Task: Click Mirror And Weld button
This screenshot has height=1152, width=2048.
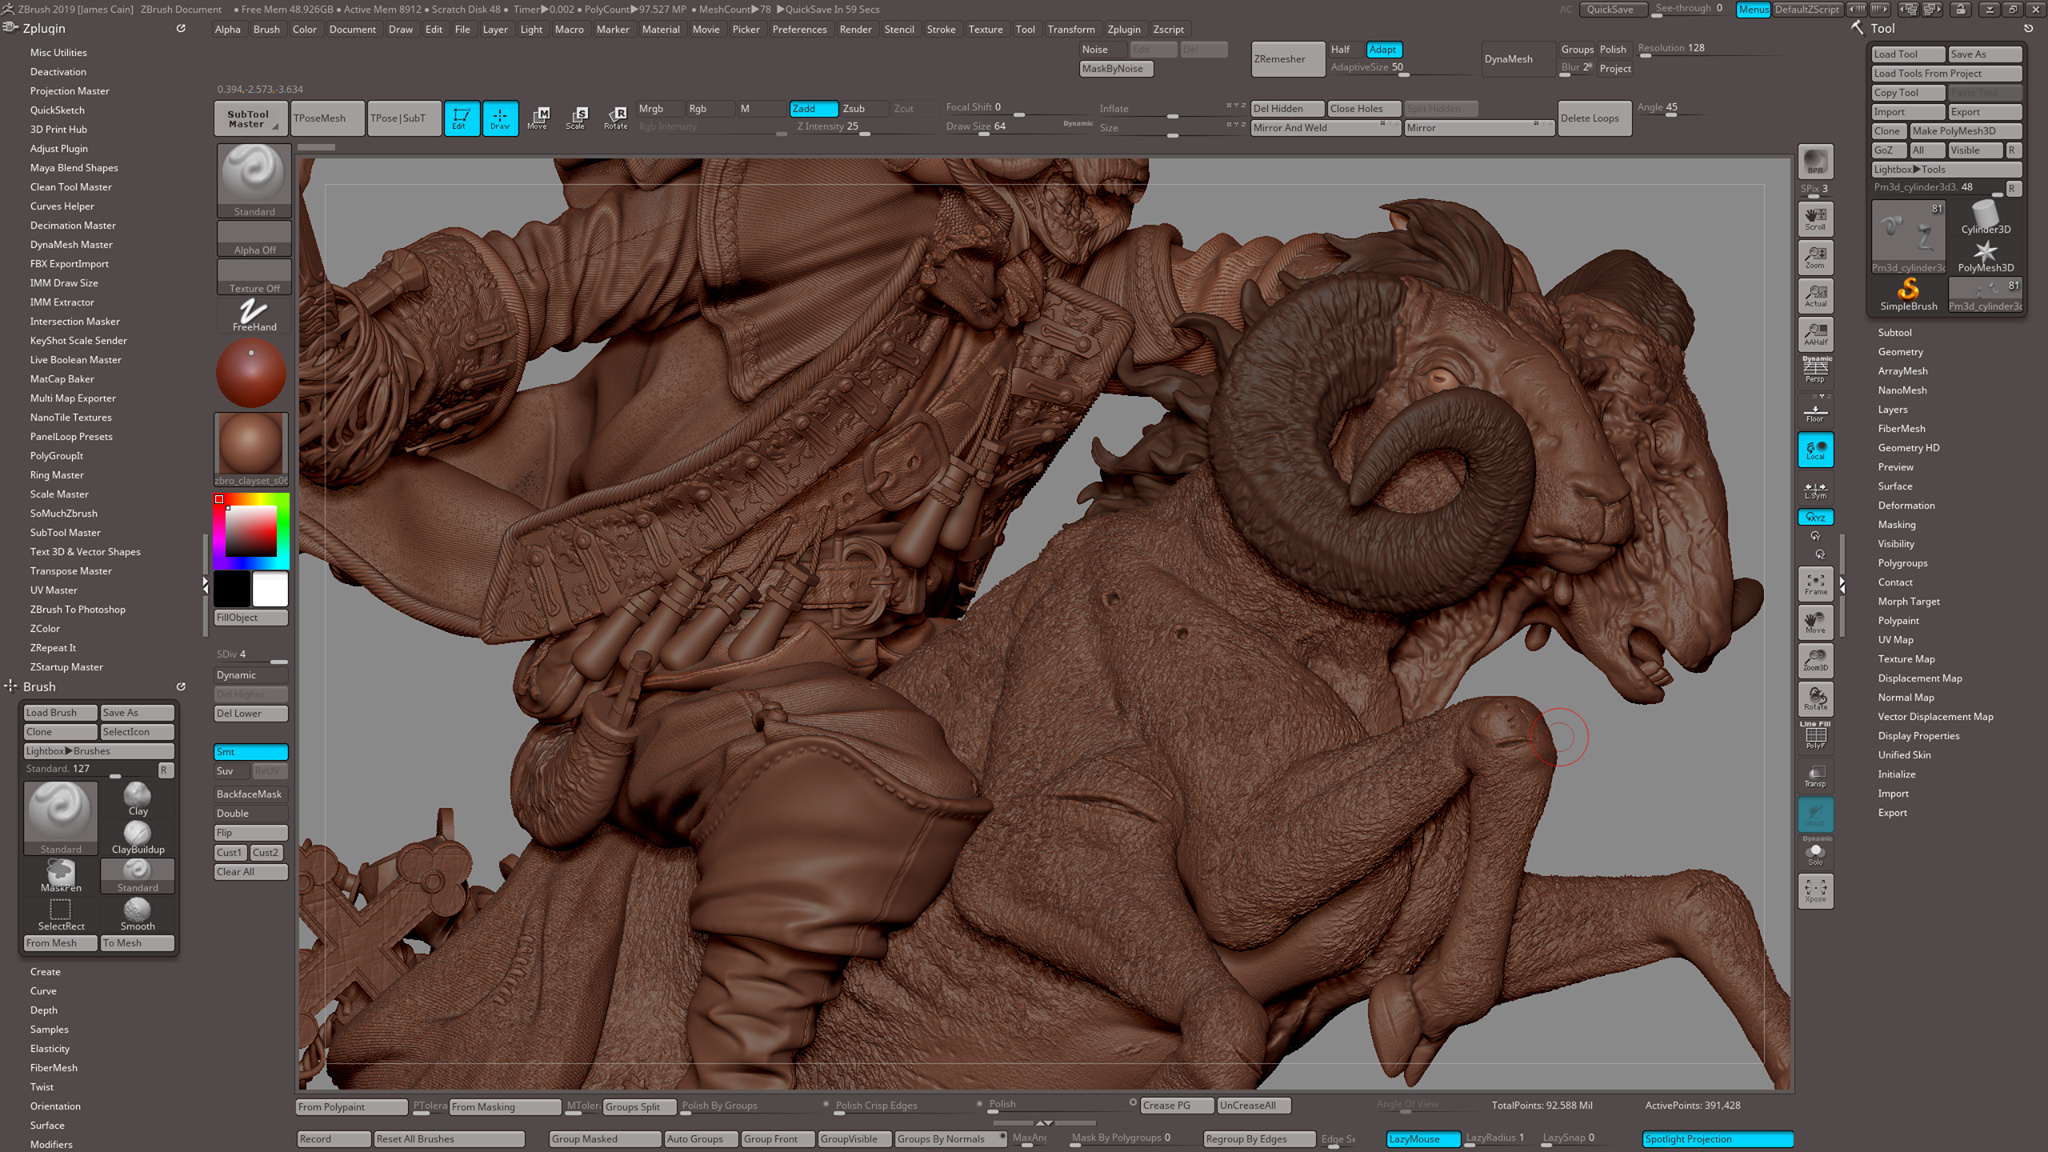Action: (x=1325, y=128)
